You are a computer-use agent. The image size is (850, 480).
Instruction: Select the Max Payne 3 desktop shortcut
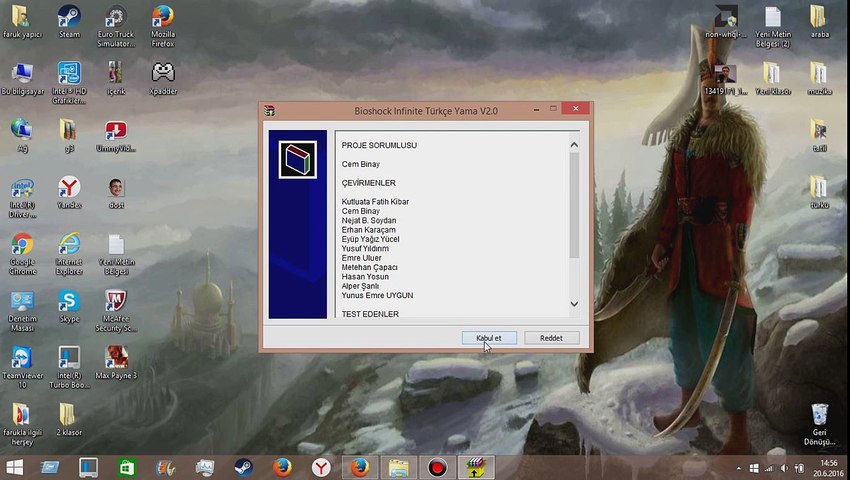point(116,363)
